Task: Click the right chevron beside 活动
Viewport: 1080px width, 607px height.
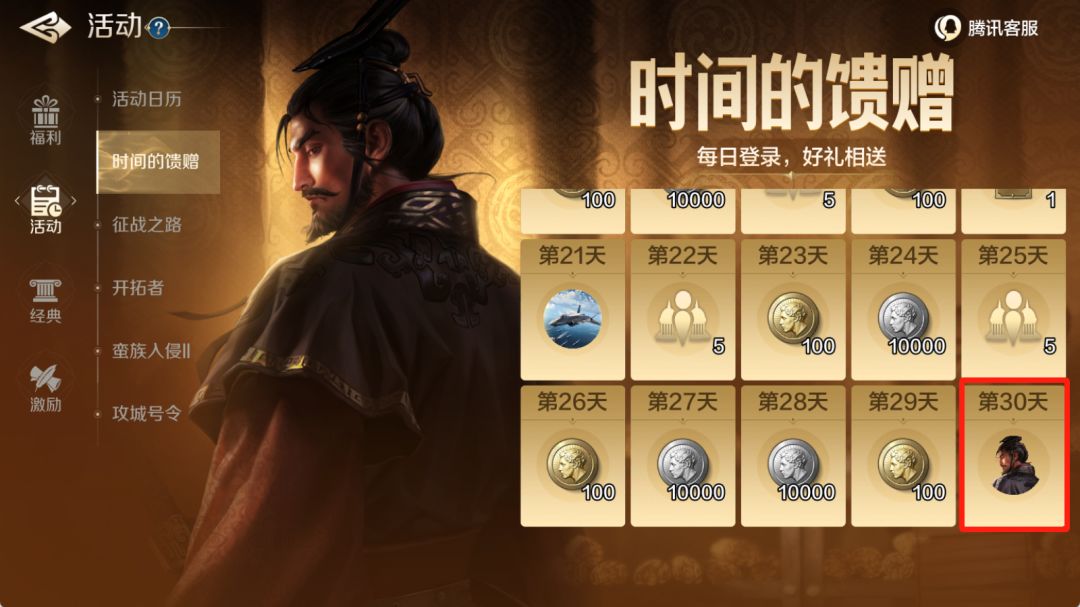Action: (73, 201)
